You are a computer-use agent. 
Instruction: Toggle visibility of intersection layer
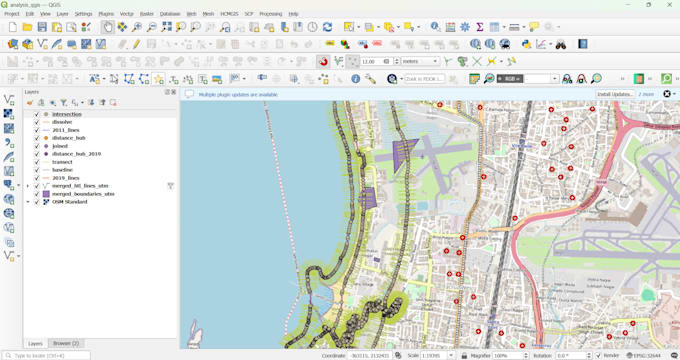pos(36,114)
